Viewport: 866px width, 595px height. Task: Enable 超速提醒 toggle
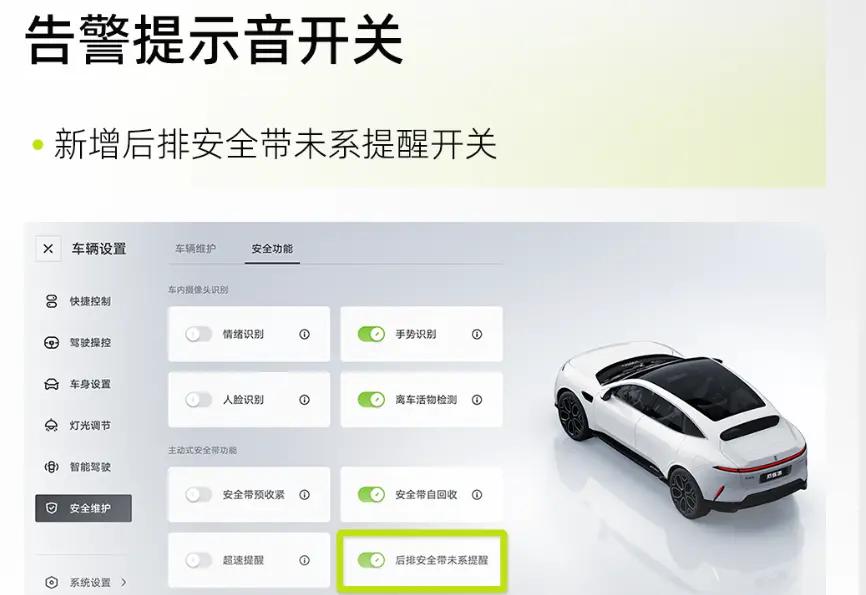198,560
